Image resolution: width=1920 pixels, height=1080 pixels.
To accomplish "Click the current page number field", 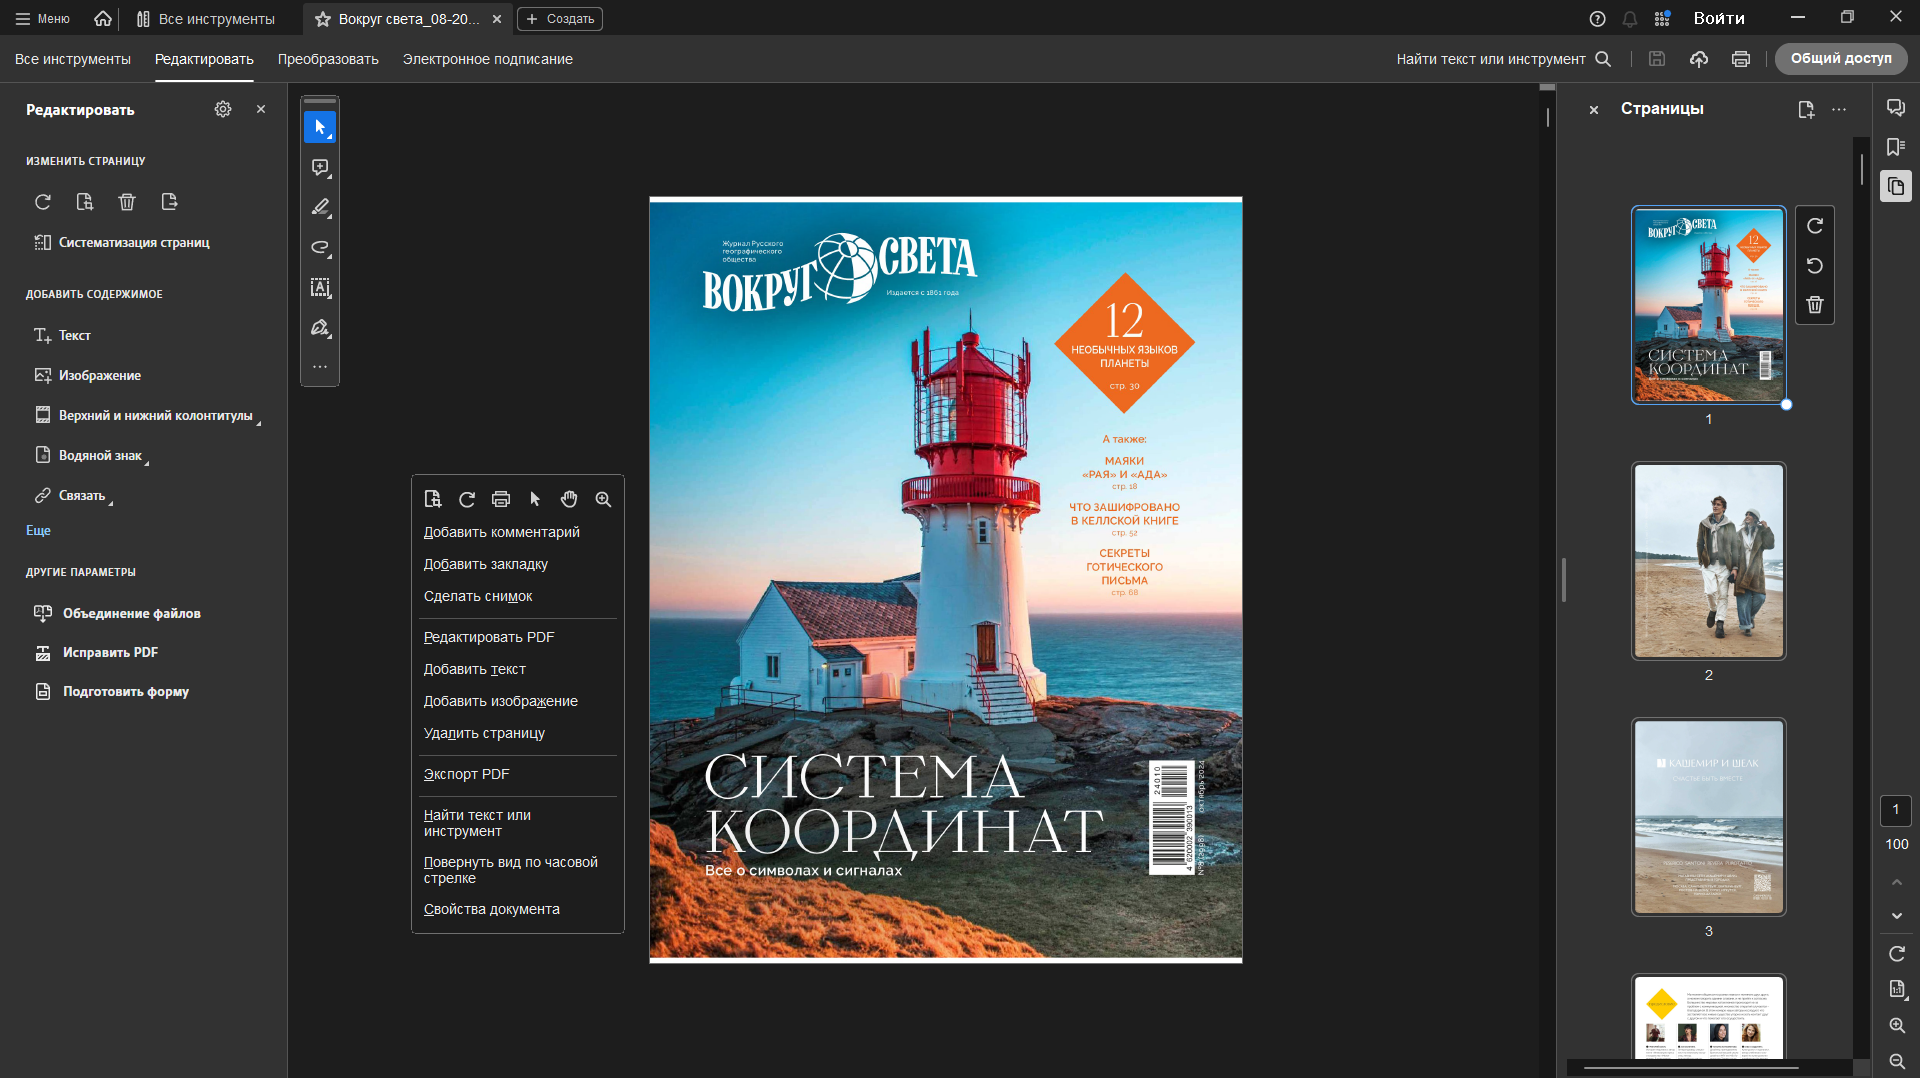I will [x=1895, y=810].
